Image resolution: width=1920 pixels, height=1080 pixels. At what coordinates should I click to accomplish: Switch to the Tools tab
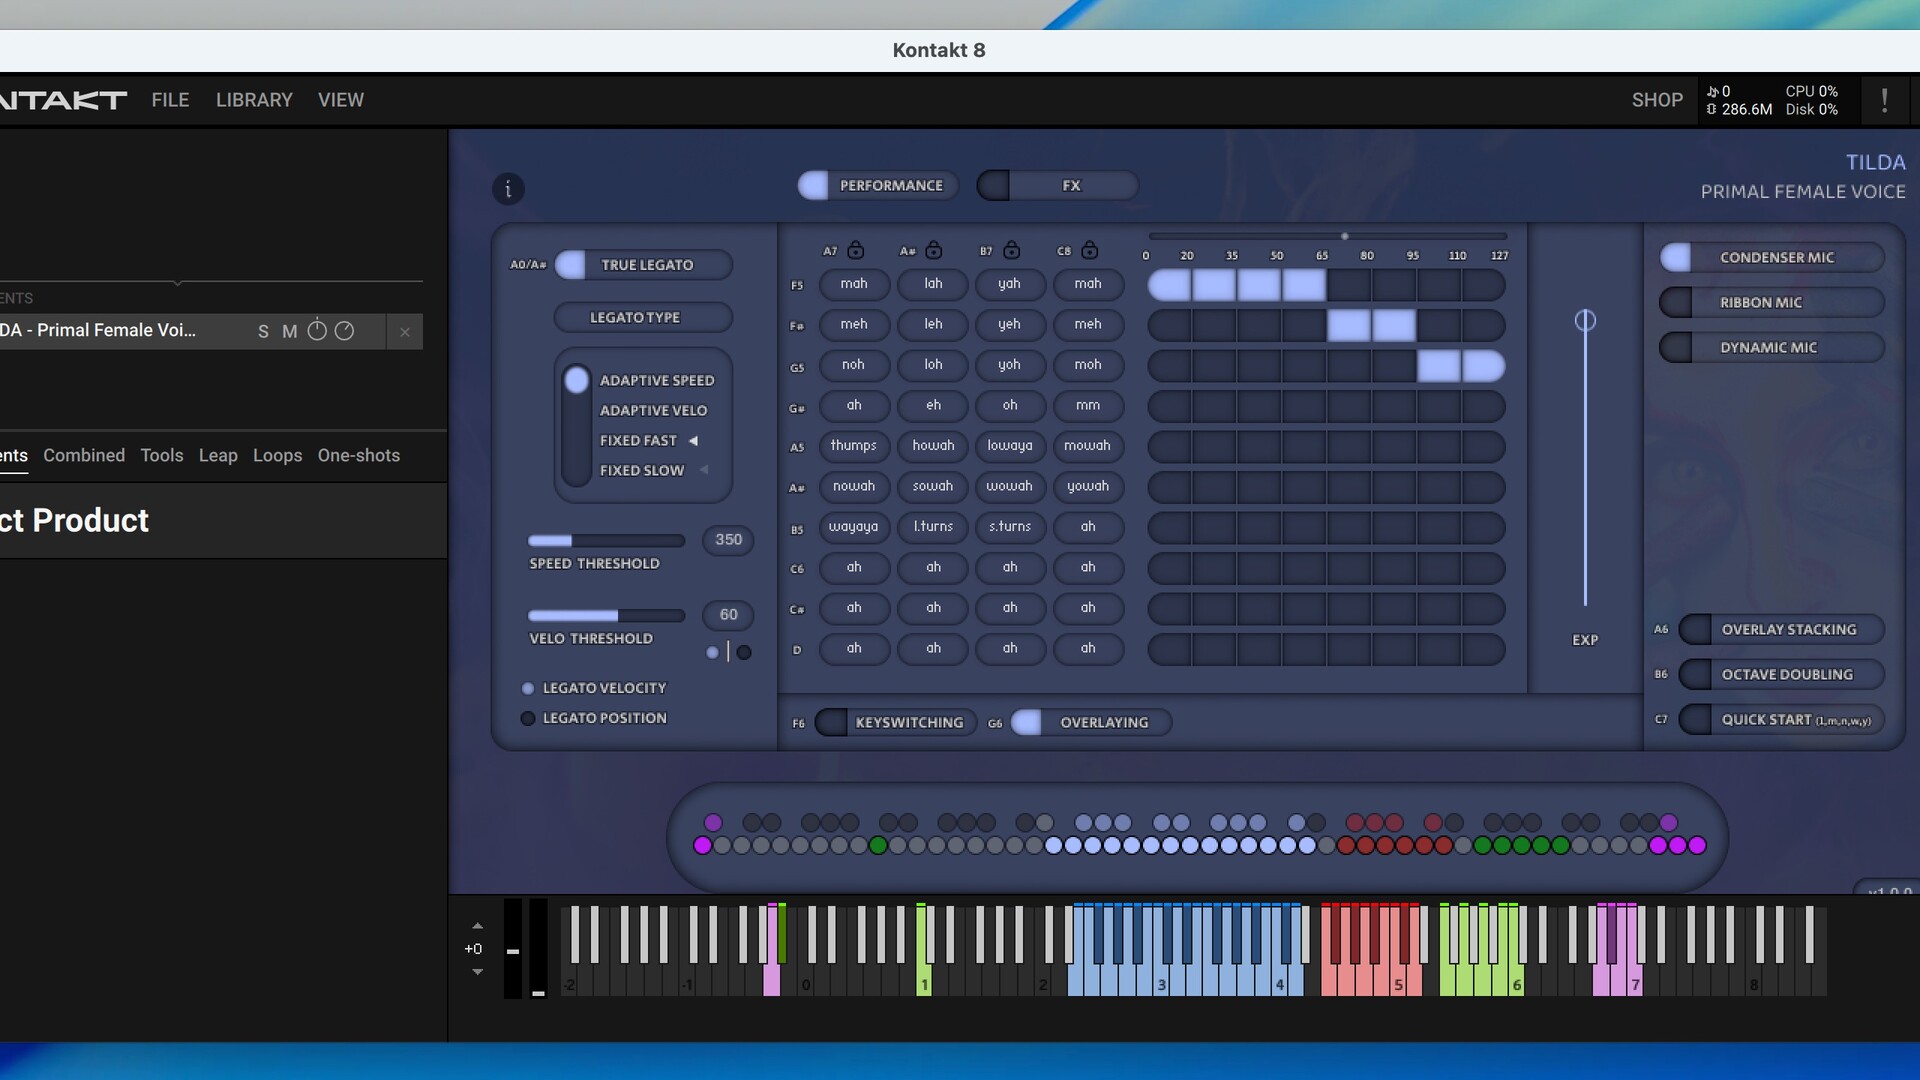[x=162, y=455]
